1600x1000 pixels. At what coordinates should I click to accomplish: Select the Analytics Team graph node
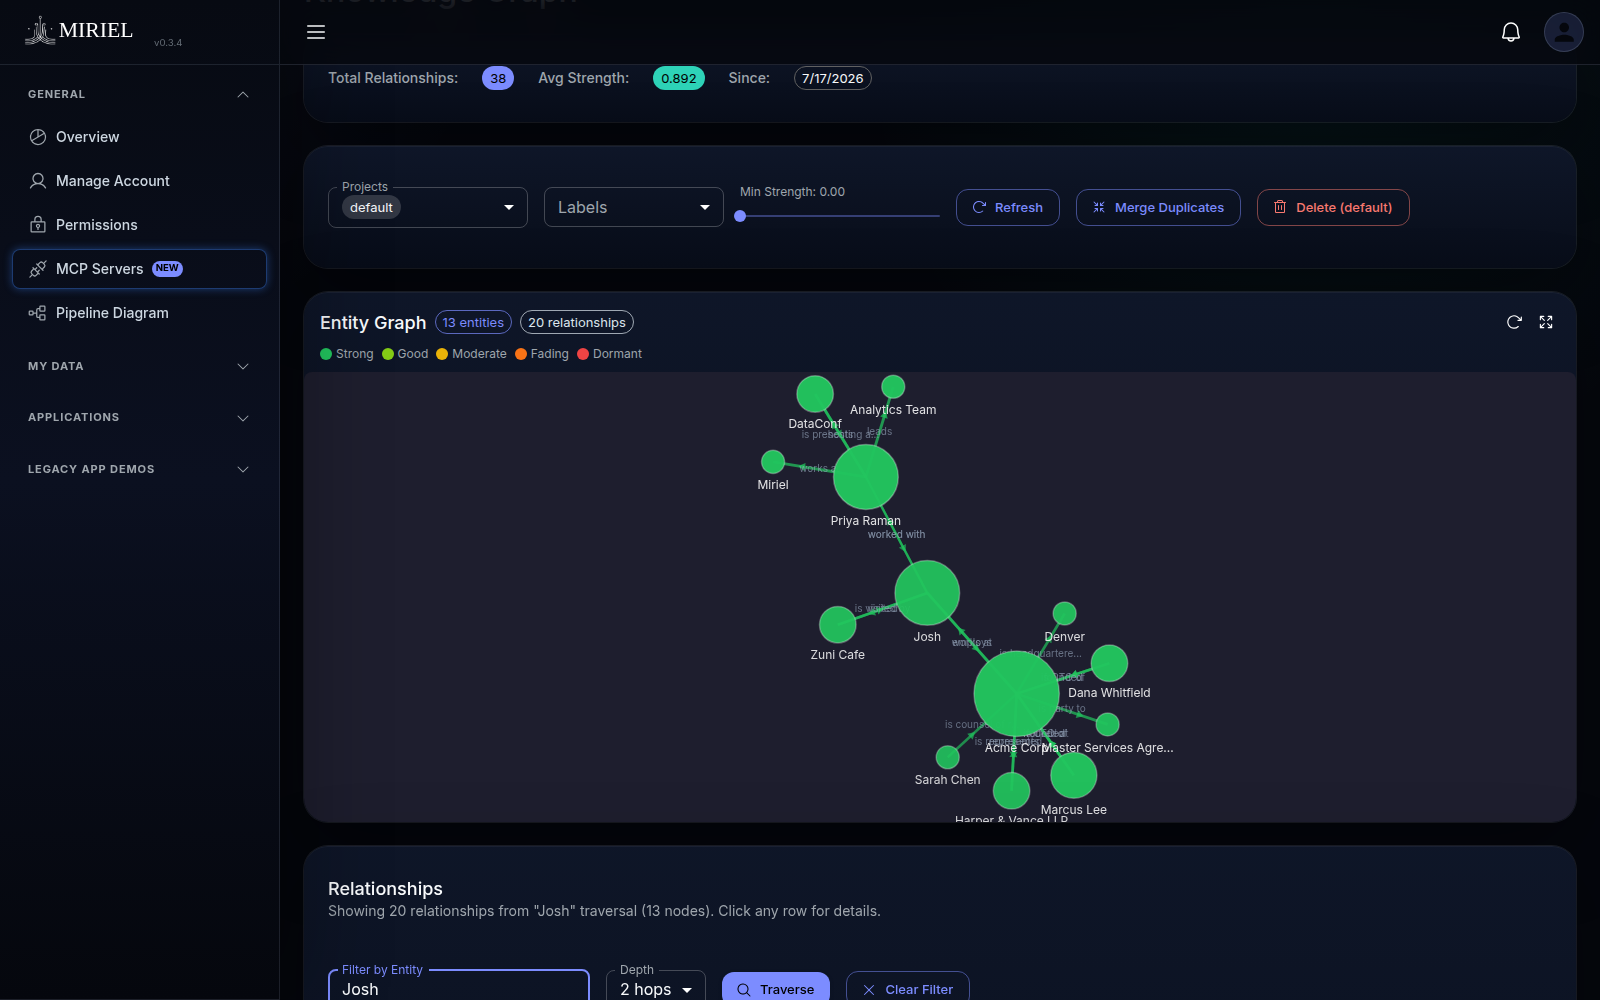pos(893,387)
